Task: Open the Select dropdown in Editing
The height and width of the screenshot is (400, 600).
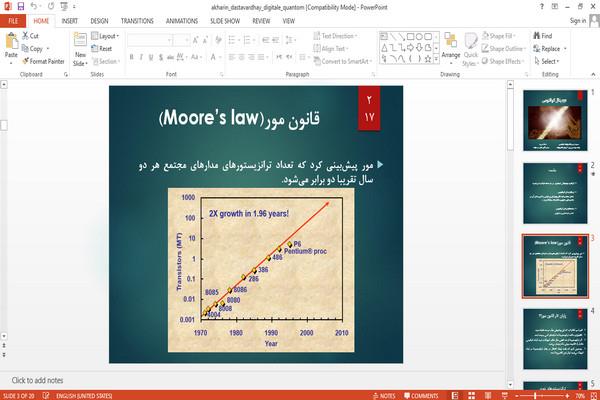Action: point(547,61)
